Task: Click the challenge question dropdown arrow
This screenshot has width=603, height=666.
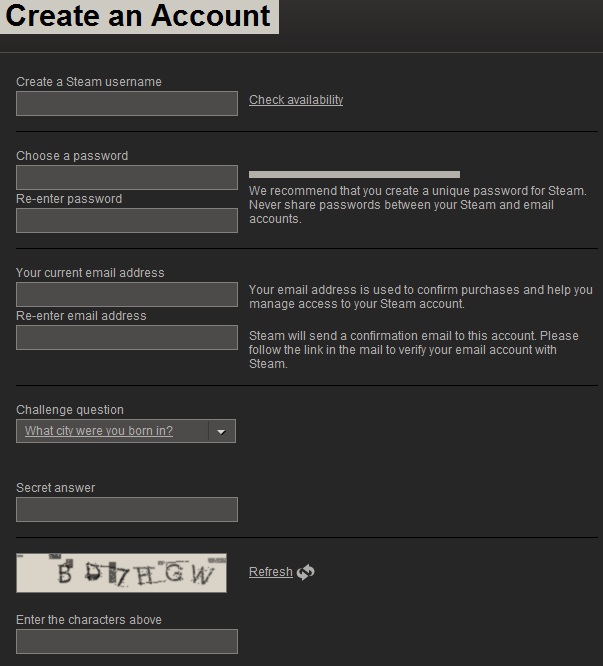Action: (221, 432)
